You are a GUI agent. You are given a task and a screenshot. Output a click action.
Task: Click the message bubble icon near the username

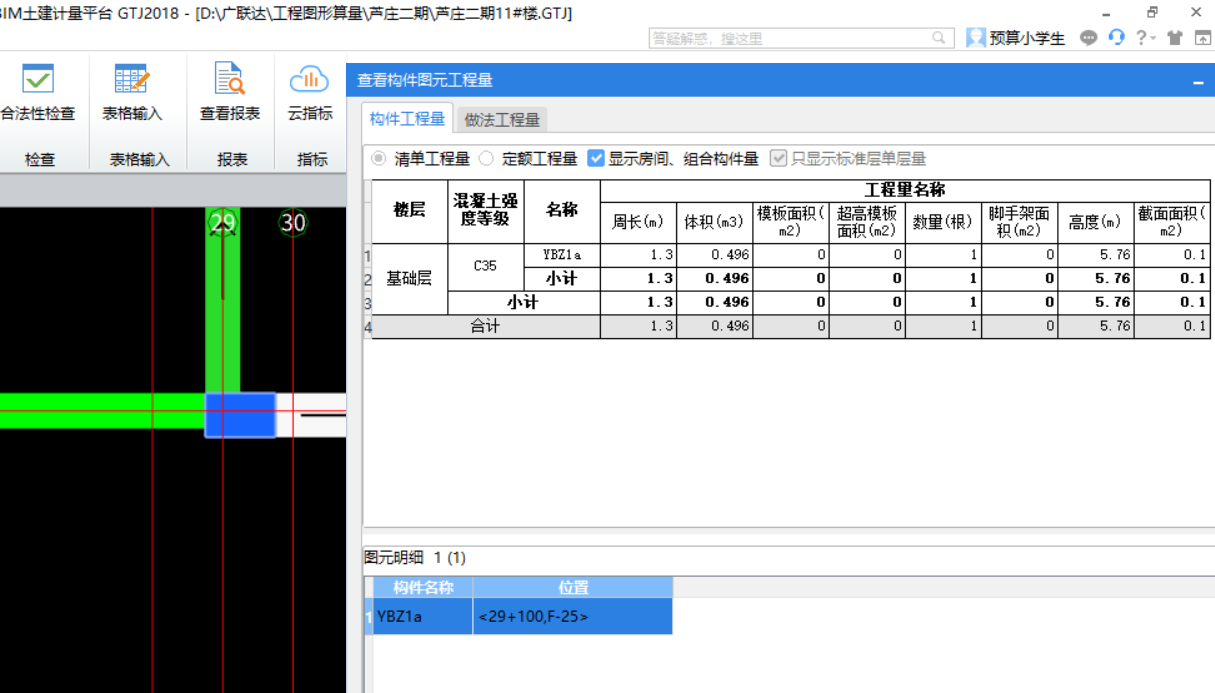click(1089, 38)
